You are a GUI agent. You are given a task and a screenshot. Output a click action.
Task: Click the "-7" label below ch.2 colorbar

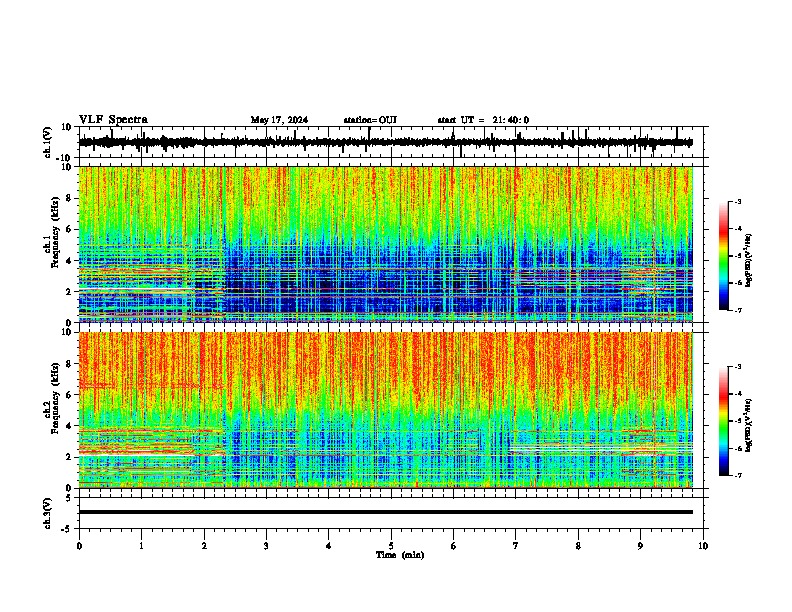click(x=737, y=475)
